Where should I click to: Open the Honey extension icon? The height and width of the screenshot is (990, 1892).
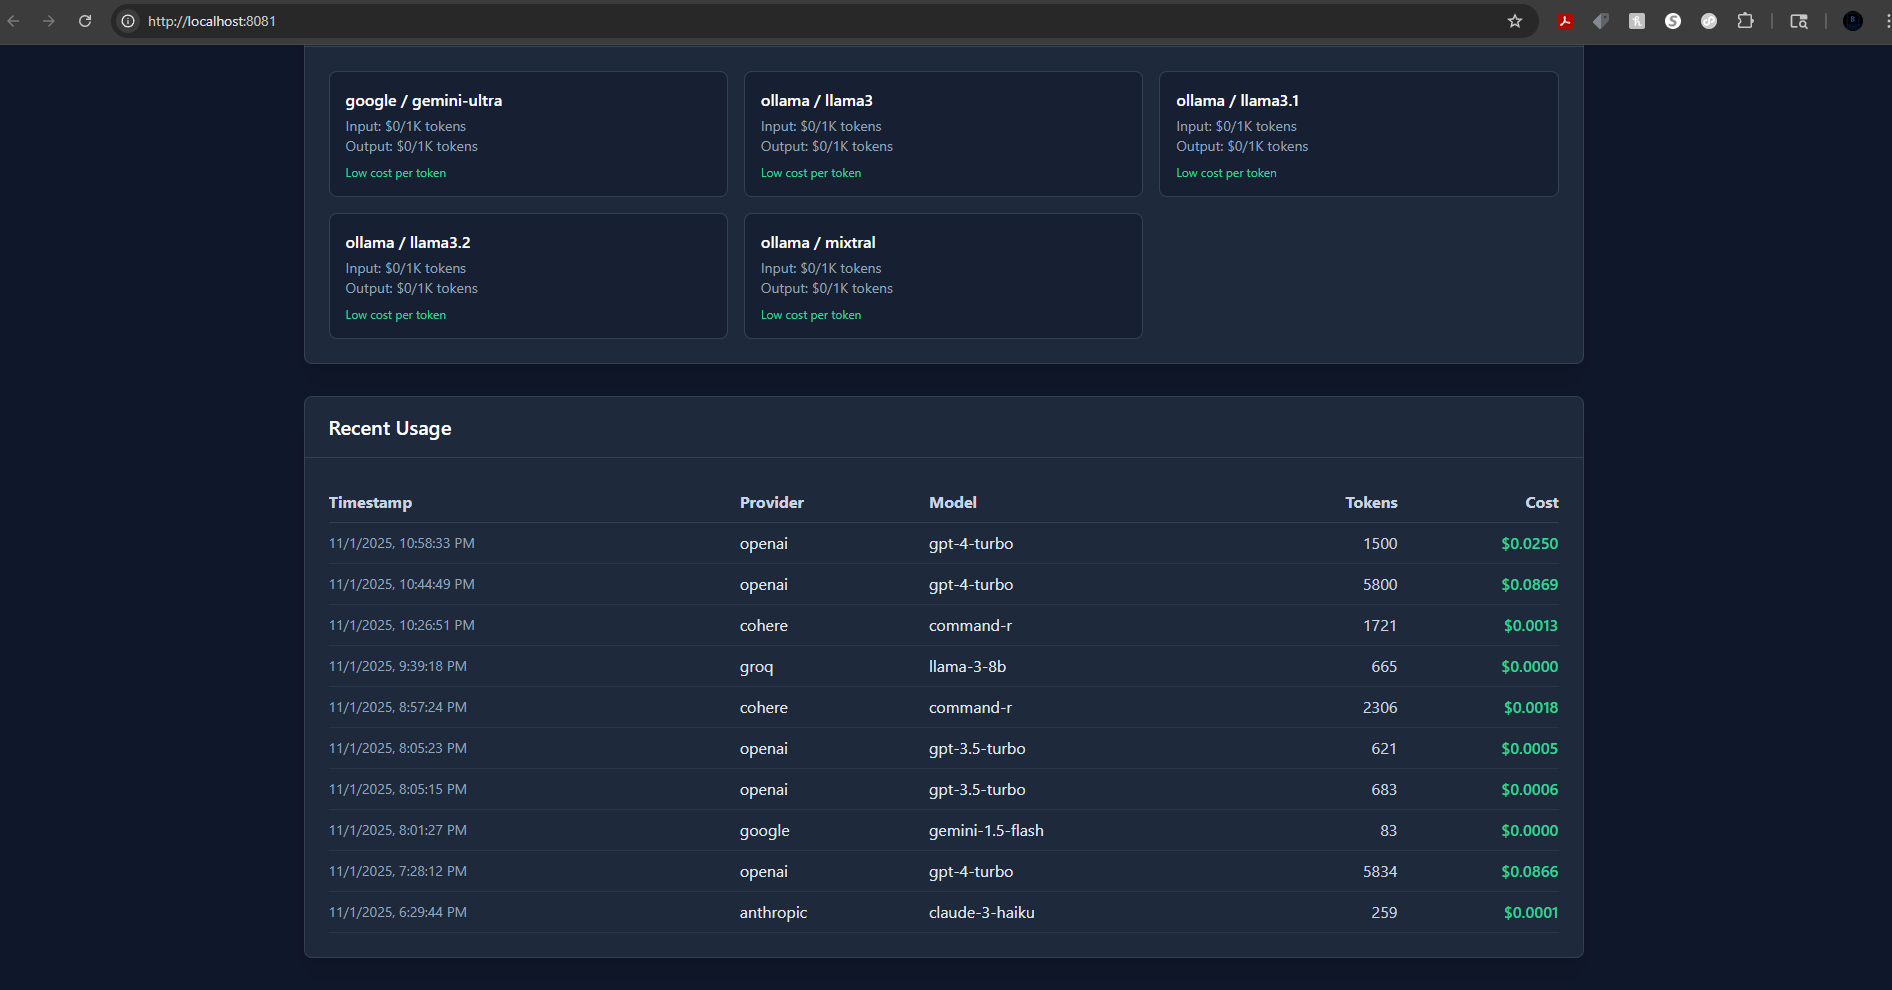[x=1637, y=21]
